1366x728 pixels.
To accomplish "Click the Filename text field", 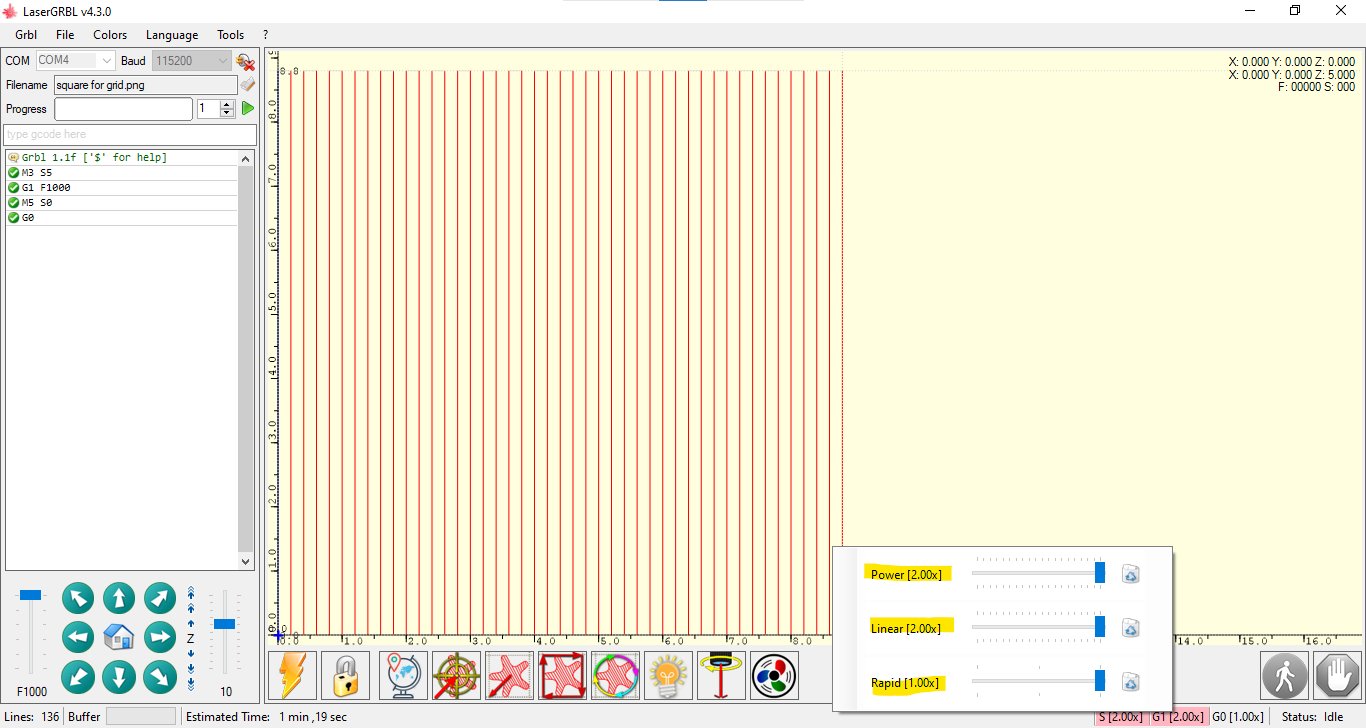I will [146, 85].
